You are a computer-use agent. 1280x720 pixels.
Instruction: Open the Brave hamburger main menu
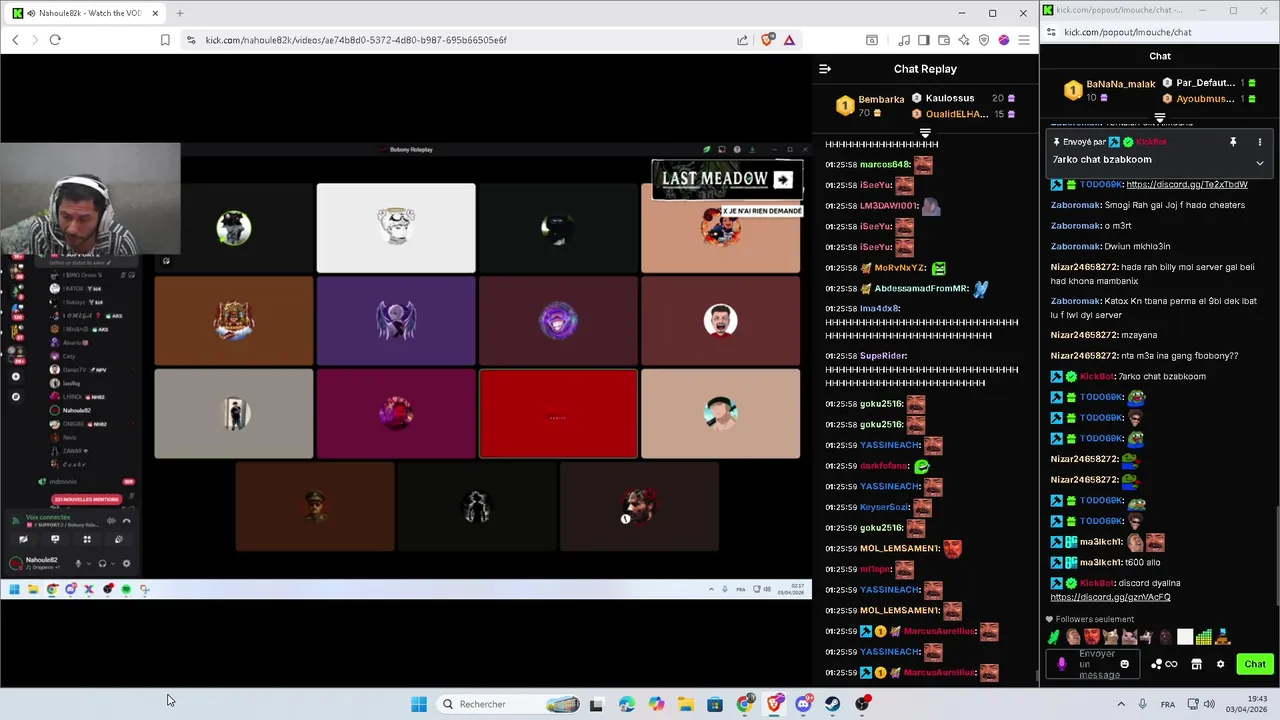coord(1024,40)
